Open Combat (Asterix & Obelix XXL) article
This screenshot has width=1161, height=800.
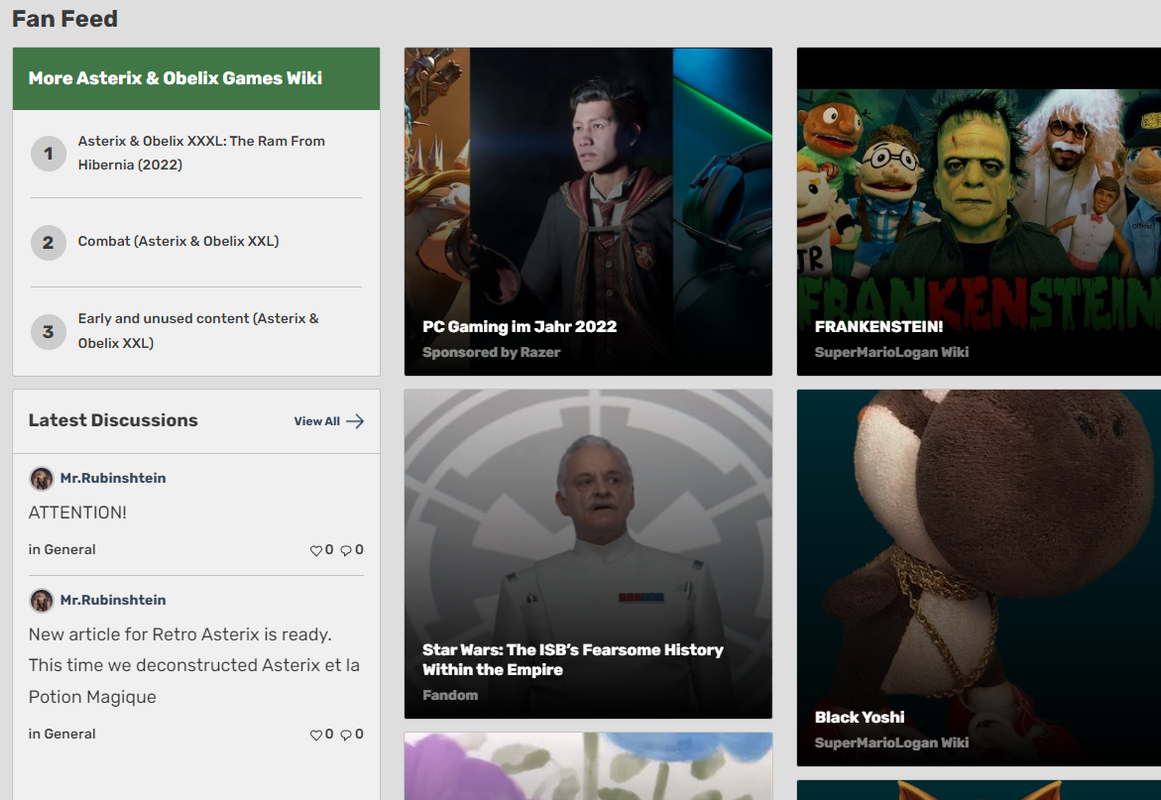point(178,241)
